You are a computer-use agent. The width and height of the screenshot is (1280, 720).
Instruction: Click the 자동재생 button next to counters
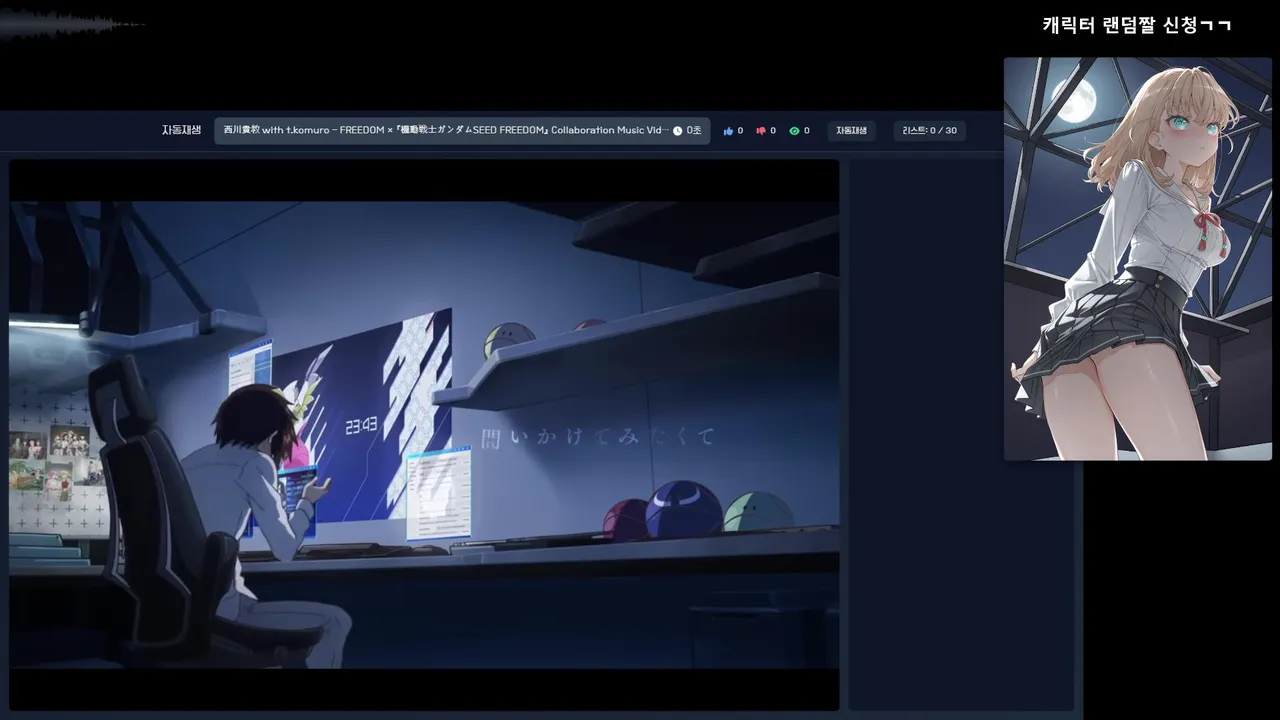pos(852,131)
